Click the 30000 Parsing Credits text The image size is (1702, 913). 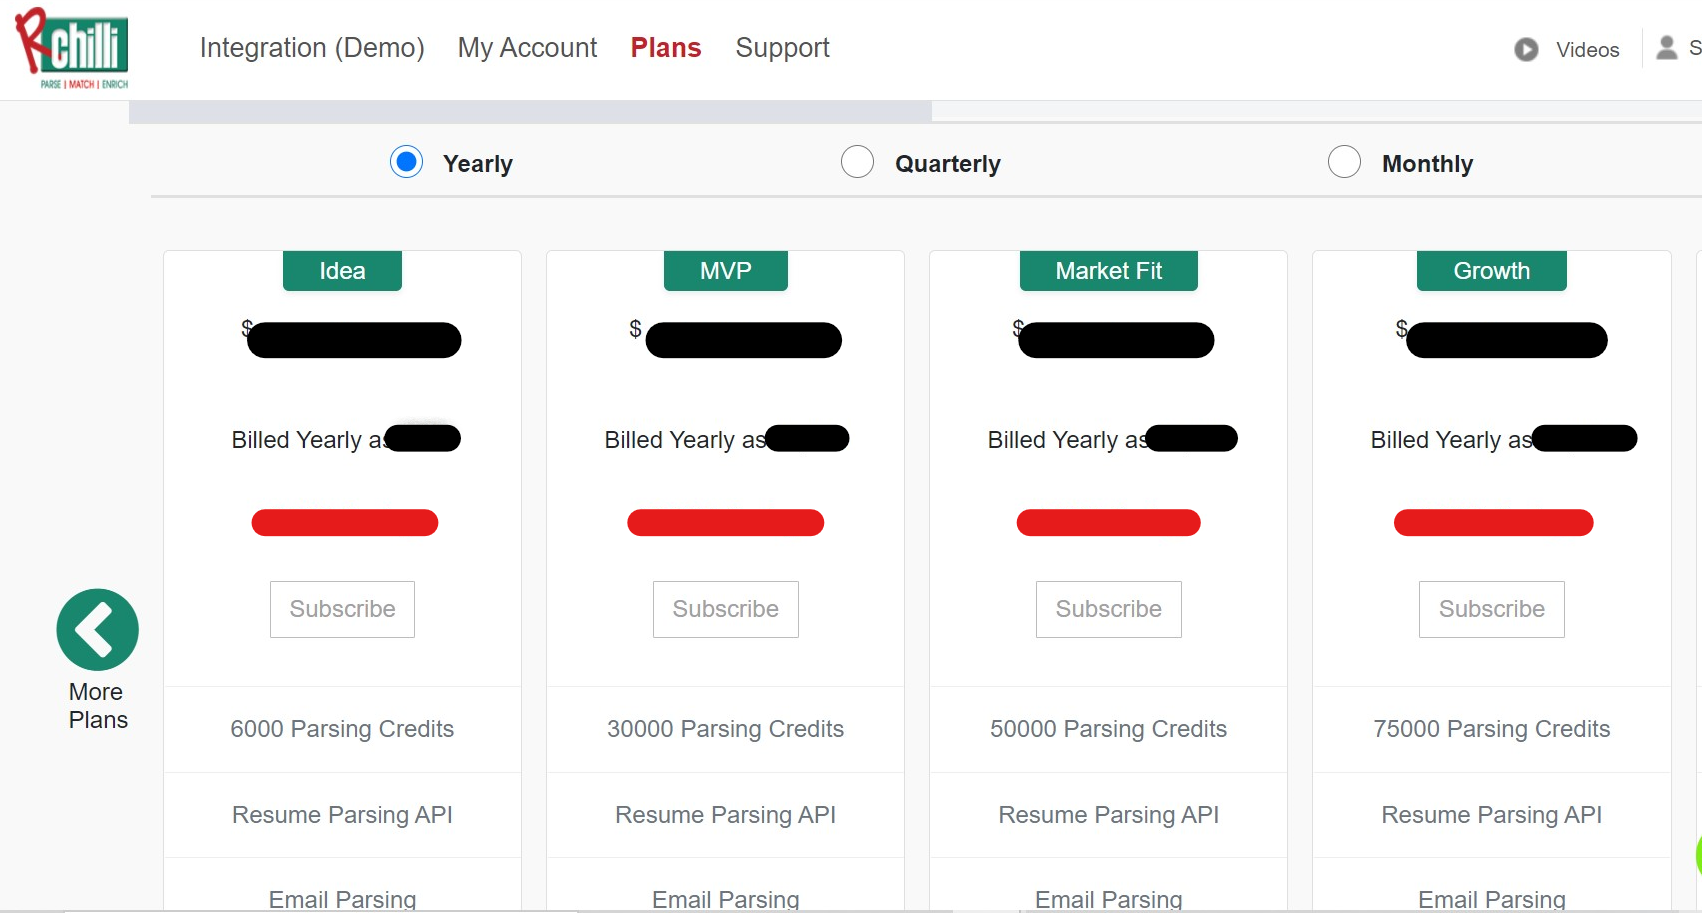[x=726, y=729]
